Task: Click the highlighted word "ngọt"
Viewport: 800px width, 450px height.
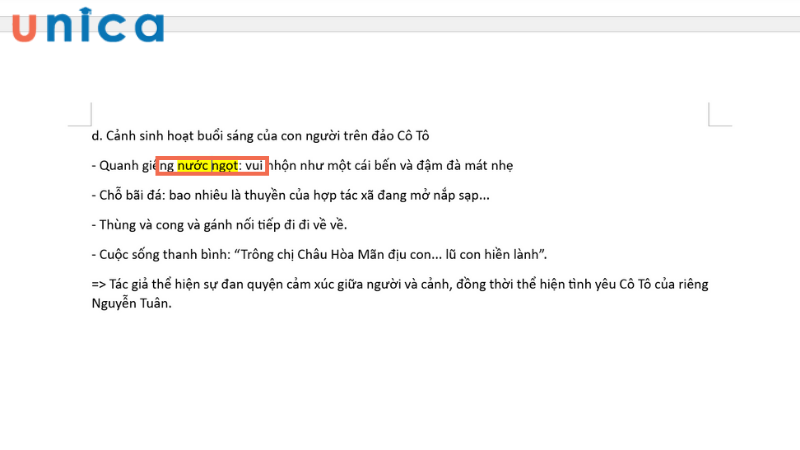Action: click(224, 166)
